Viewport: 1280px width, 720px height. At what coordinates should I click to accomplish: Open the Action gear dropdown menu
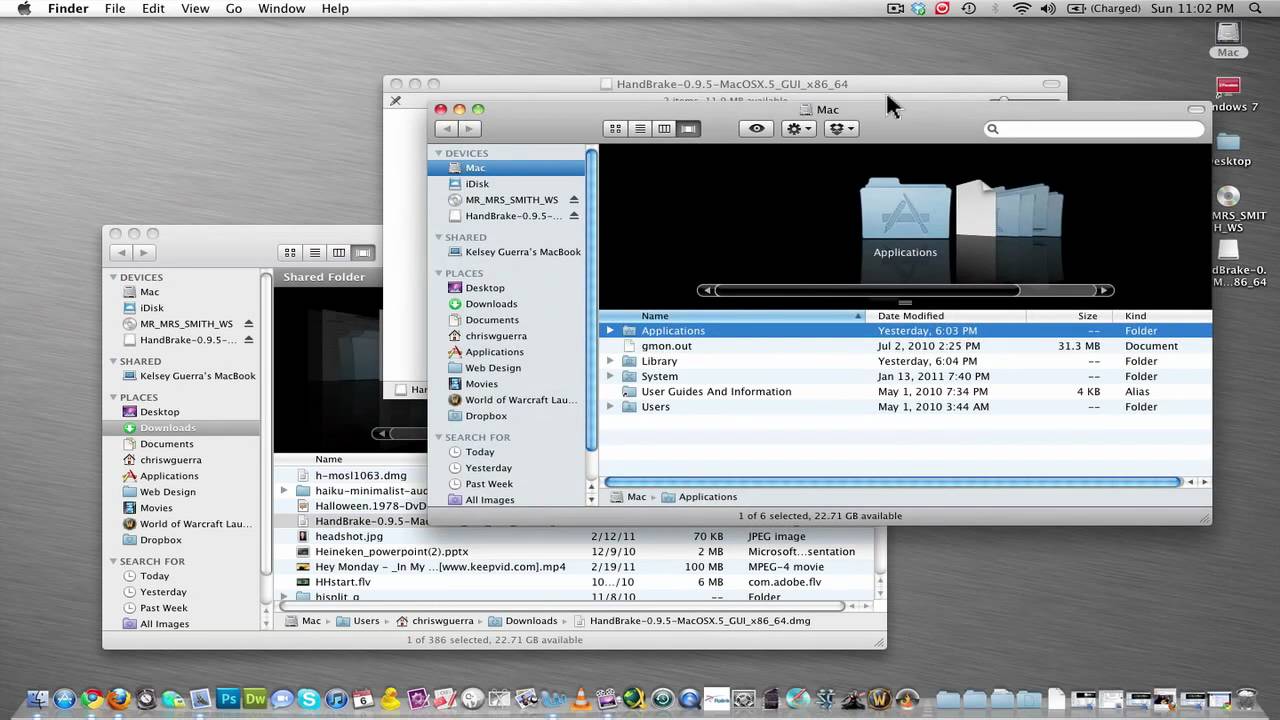click(798, 128)
